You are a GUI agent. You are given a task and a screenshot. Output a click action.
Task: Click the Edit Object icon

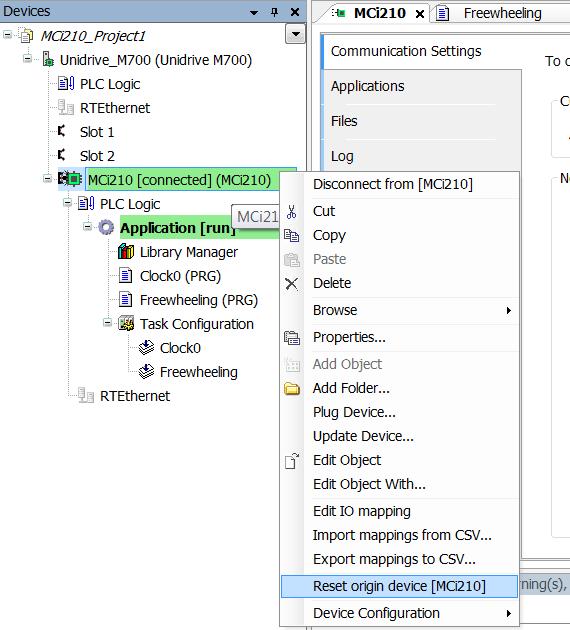click(292, 461)
